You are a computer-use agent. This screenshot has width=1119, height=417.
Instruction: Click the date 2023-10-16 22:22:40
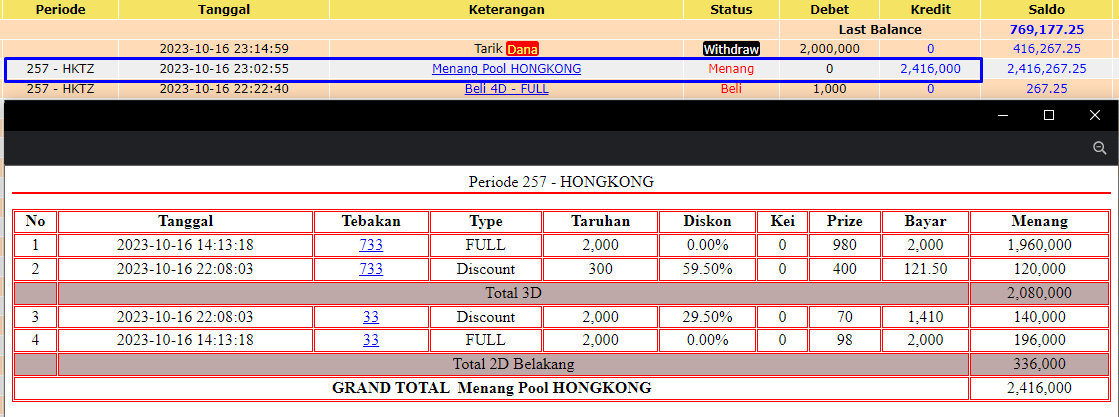(x=224, y=89)
